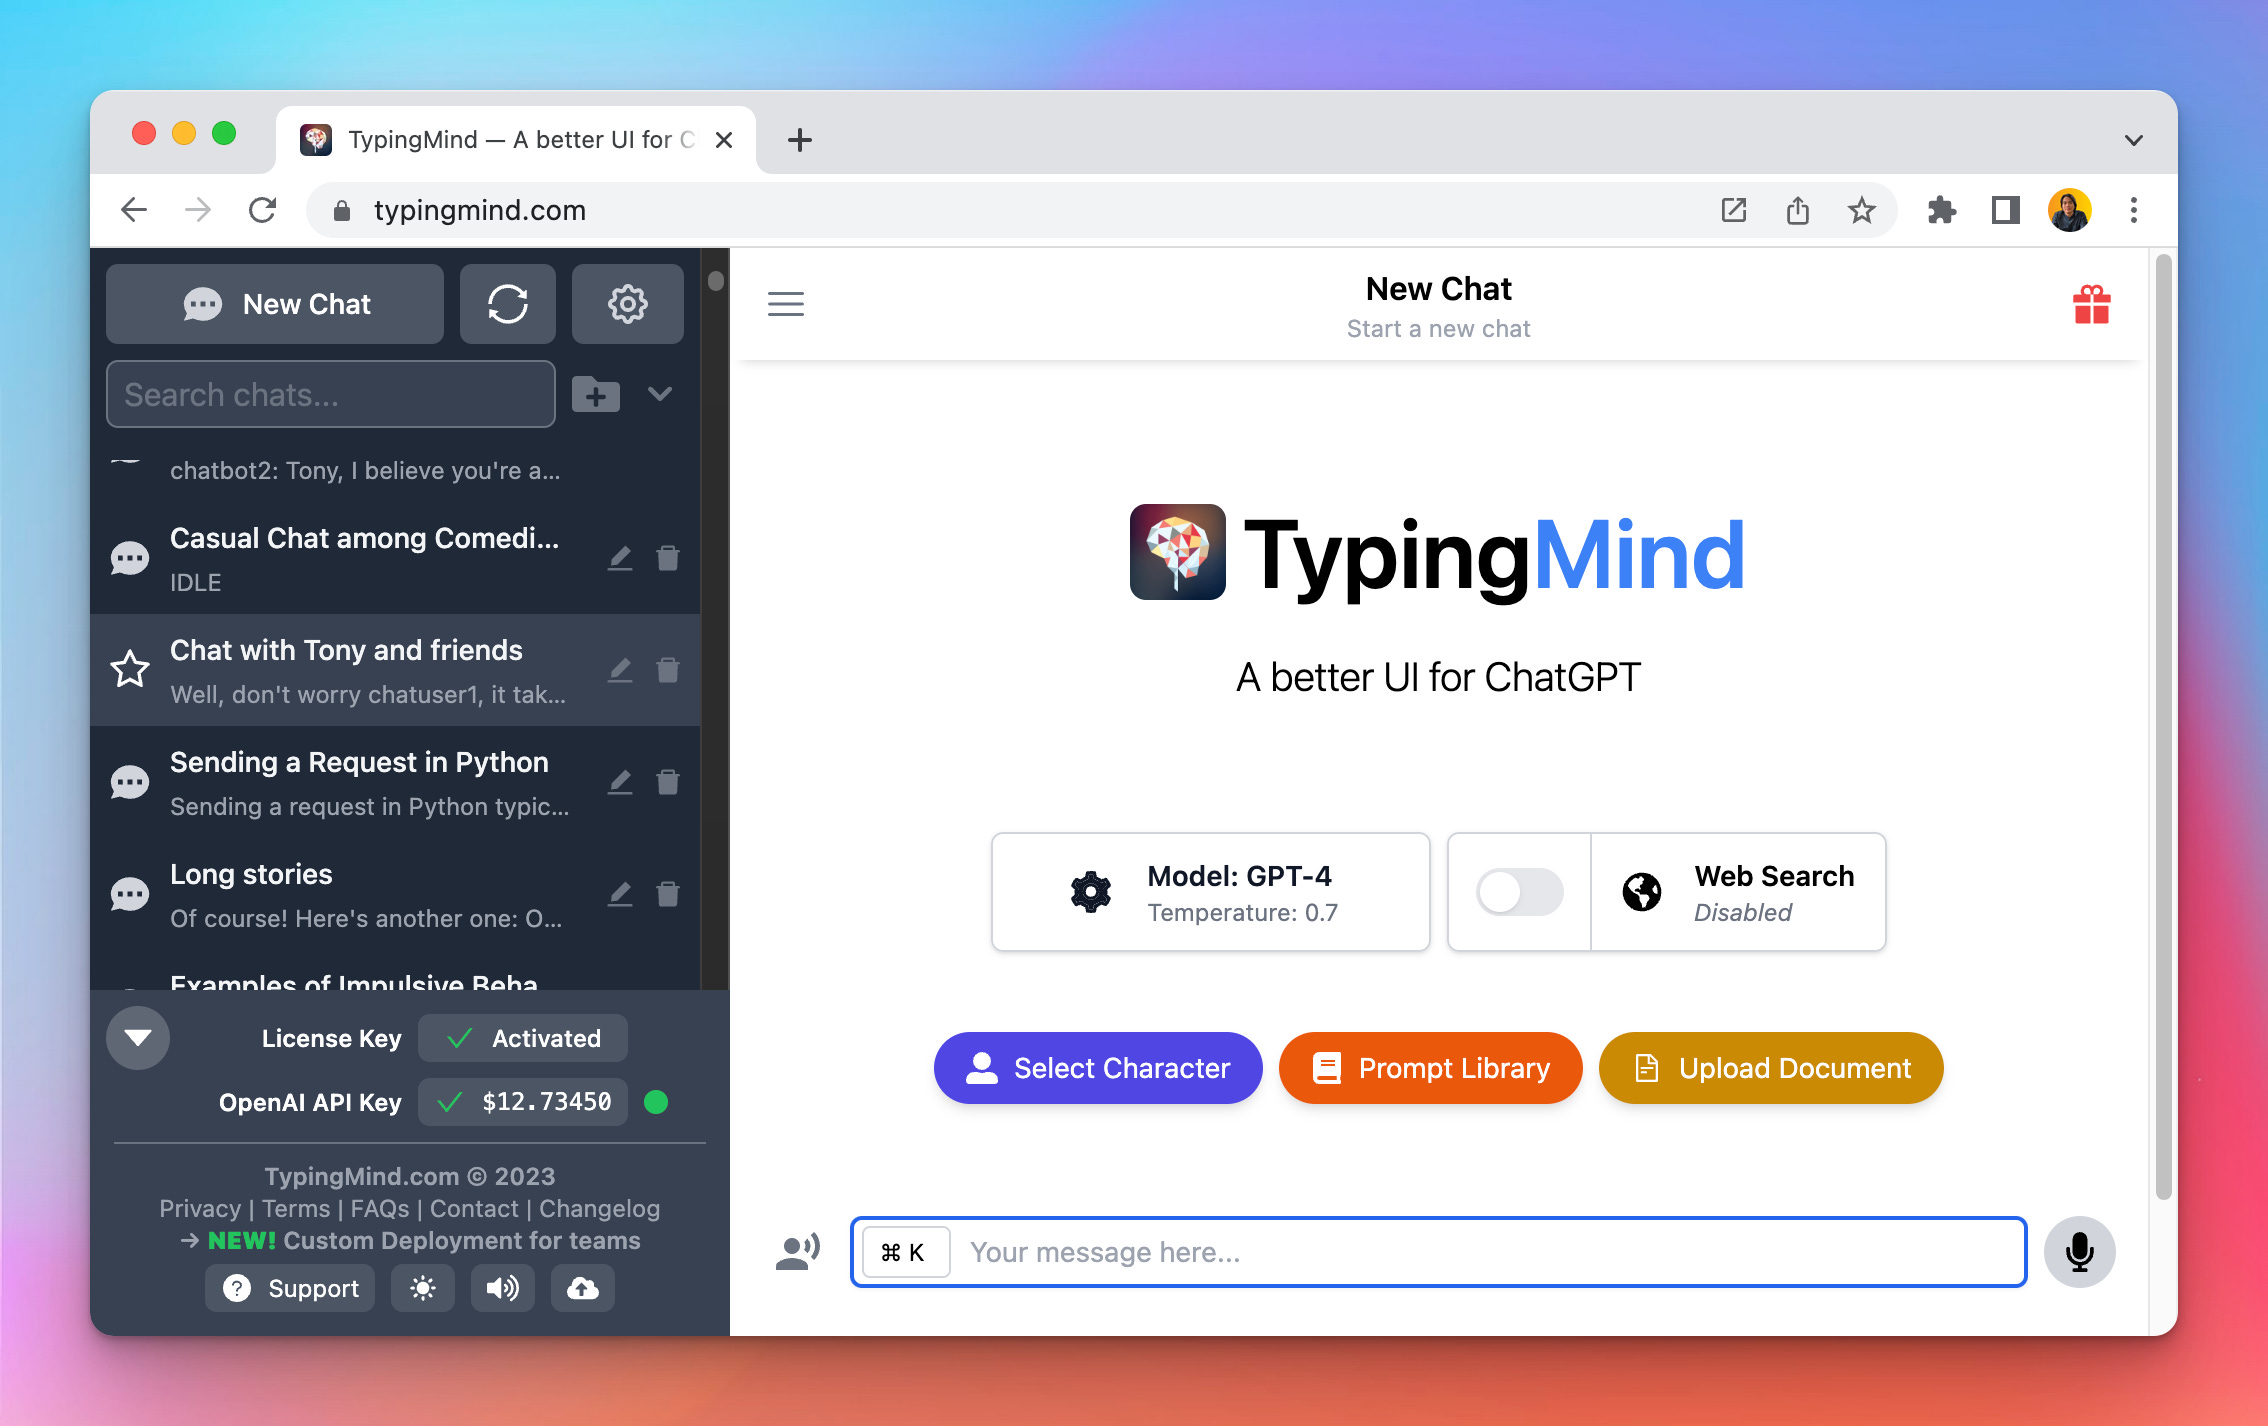
Task: Open the Terms link
Action: tap(296, 1208)
